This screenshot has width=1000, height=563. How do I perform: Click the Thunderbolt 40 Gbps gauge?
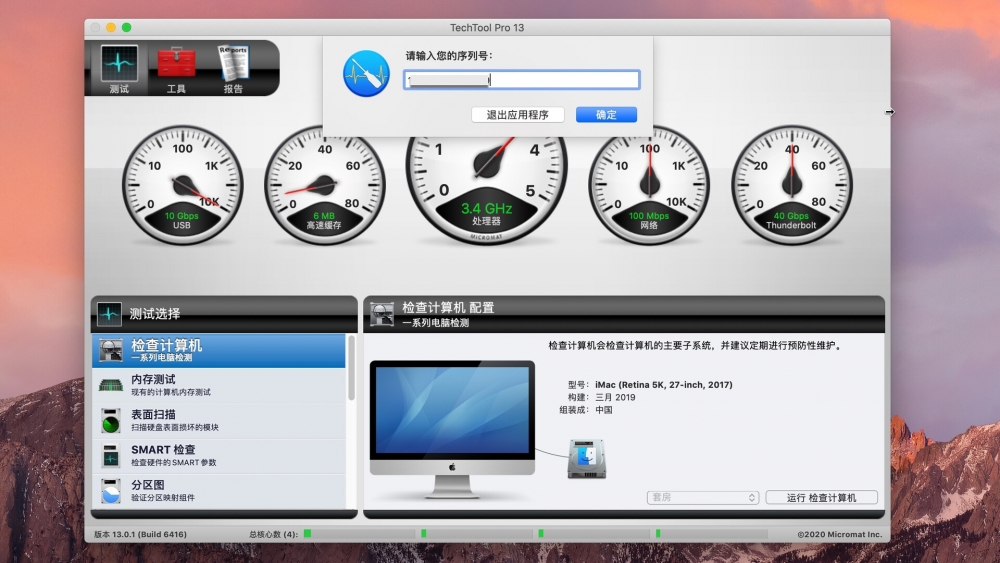click(x=791, y=185)
